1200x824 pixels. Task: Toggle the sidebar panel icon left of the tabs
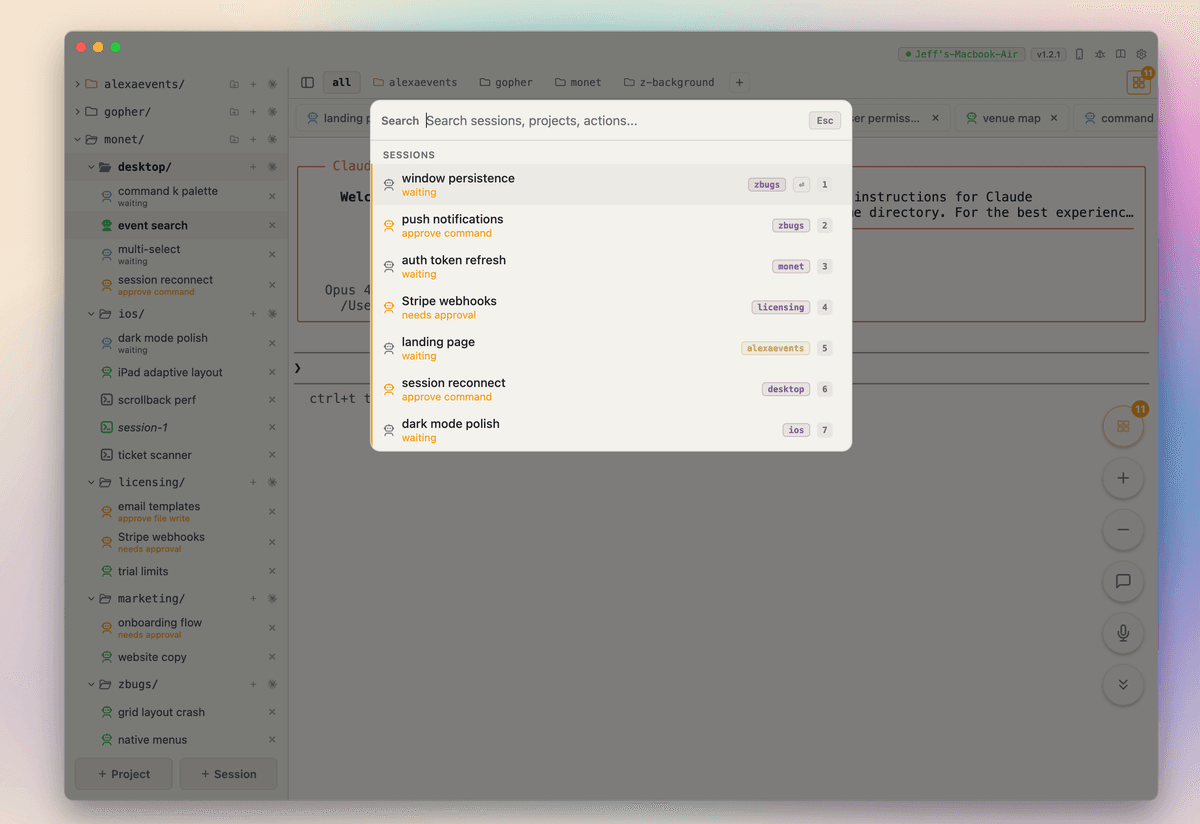[307, 82]
